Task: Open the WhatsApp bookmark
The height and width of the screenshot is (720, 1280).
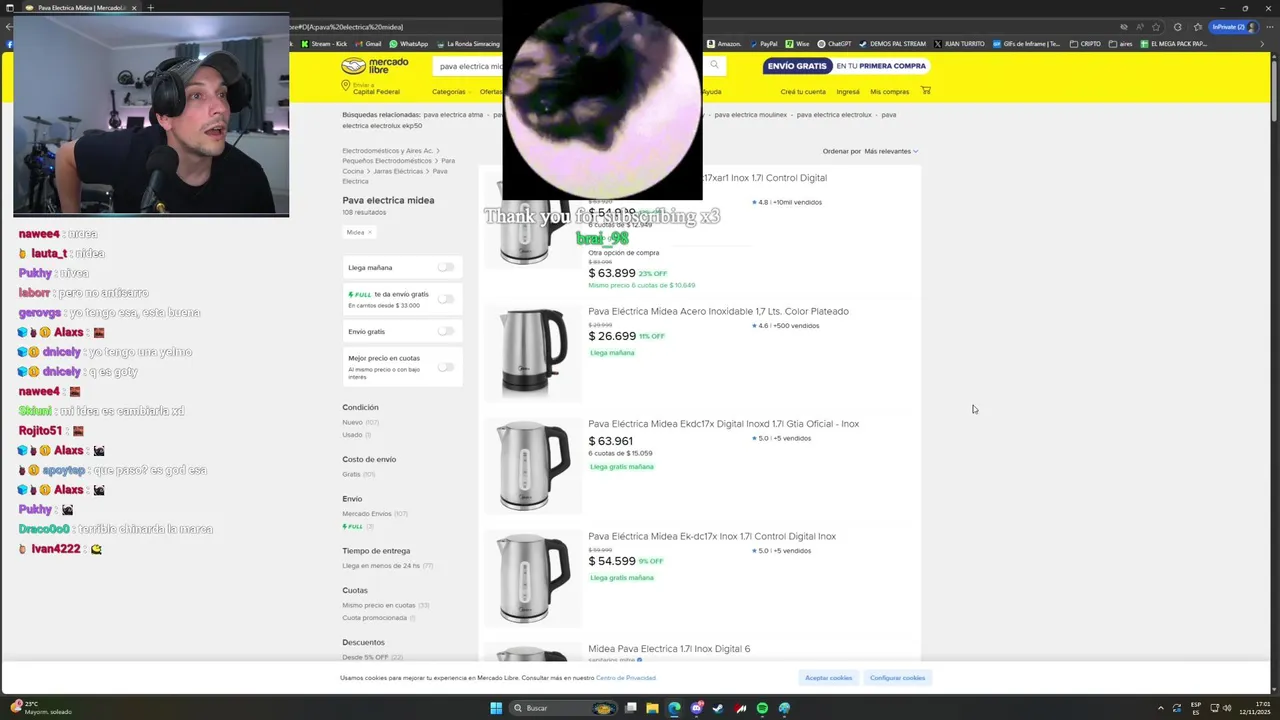Action: [x=409, y=44]
